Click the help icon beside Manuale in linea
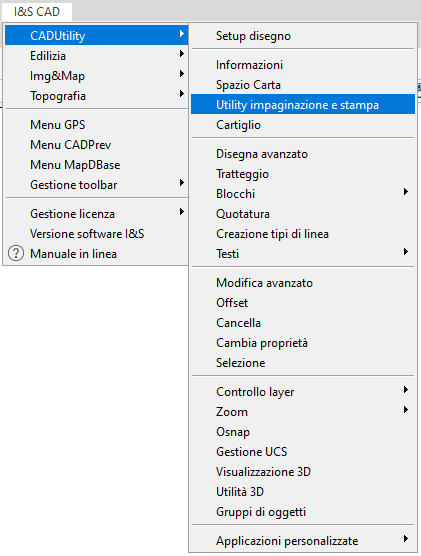 pyautogui.click(x=16, y=254)
